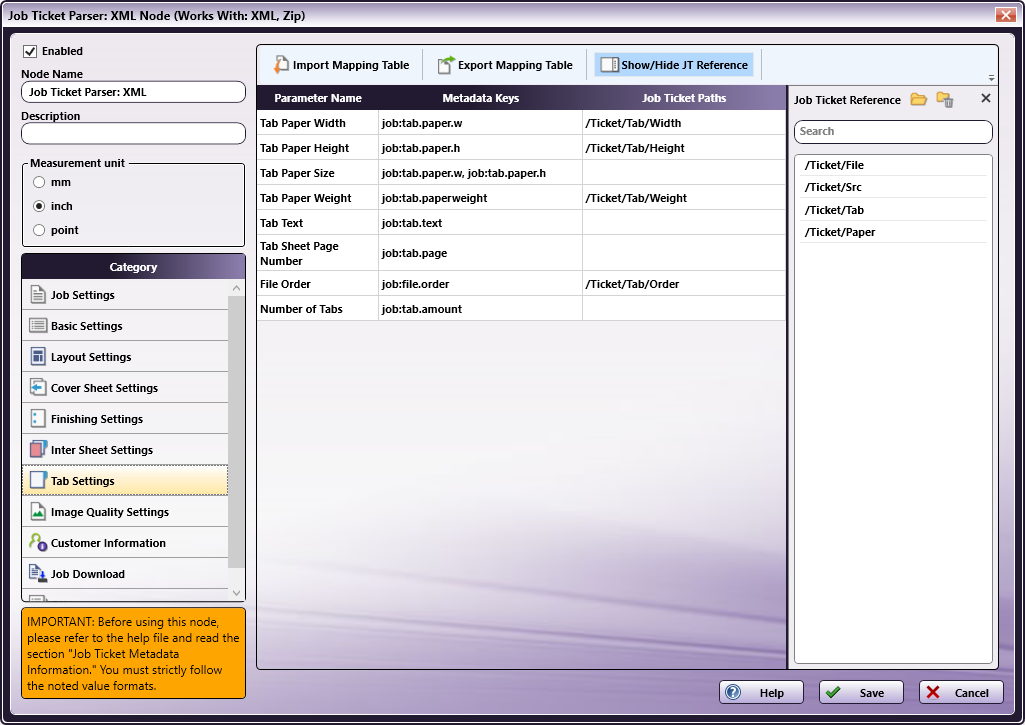Viewport: 1025px width, 725px height.
Task: Click the Metadata Keys column header
Action: click(x=480, y=98)
